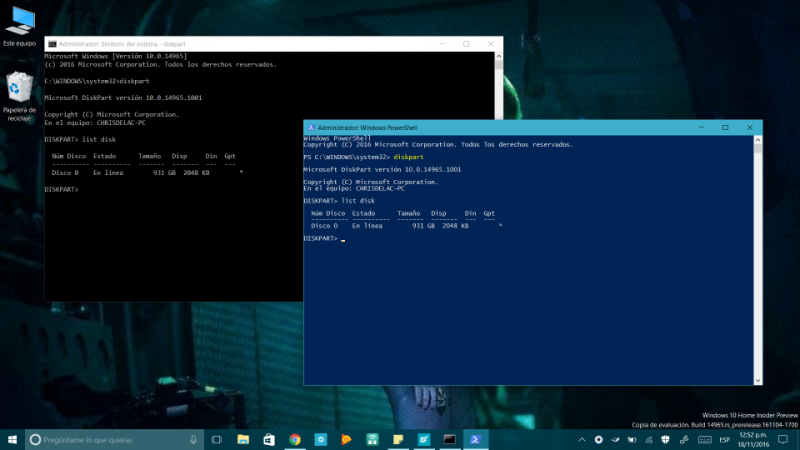Switch to the Command Prompt taskbar icon
Screen dimensions: 800x450
449,439
